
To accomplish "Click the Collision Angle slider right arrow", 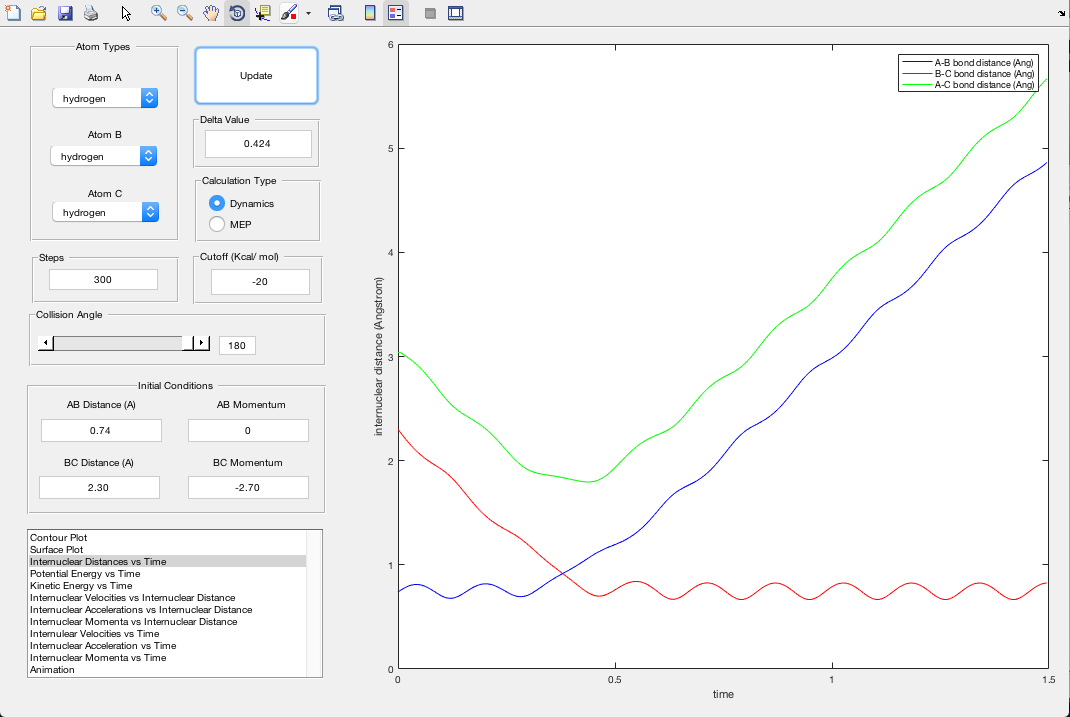I will pos(202,343).
